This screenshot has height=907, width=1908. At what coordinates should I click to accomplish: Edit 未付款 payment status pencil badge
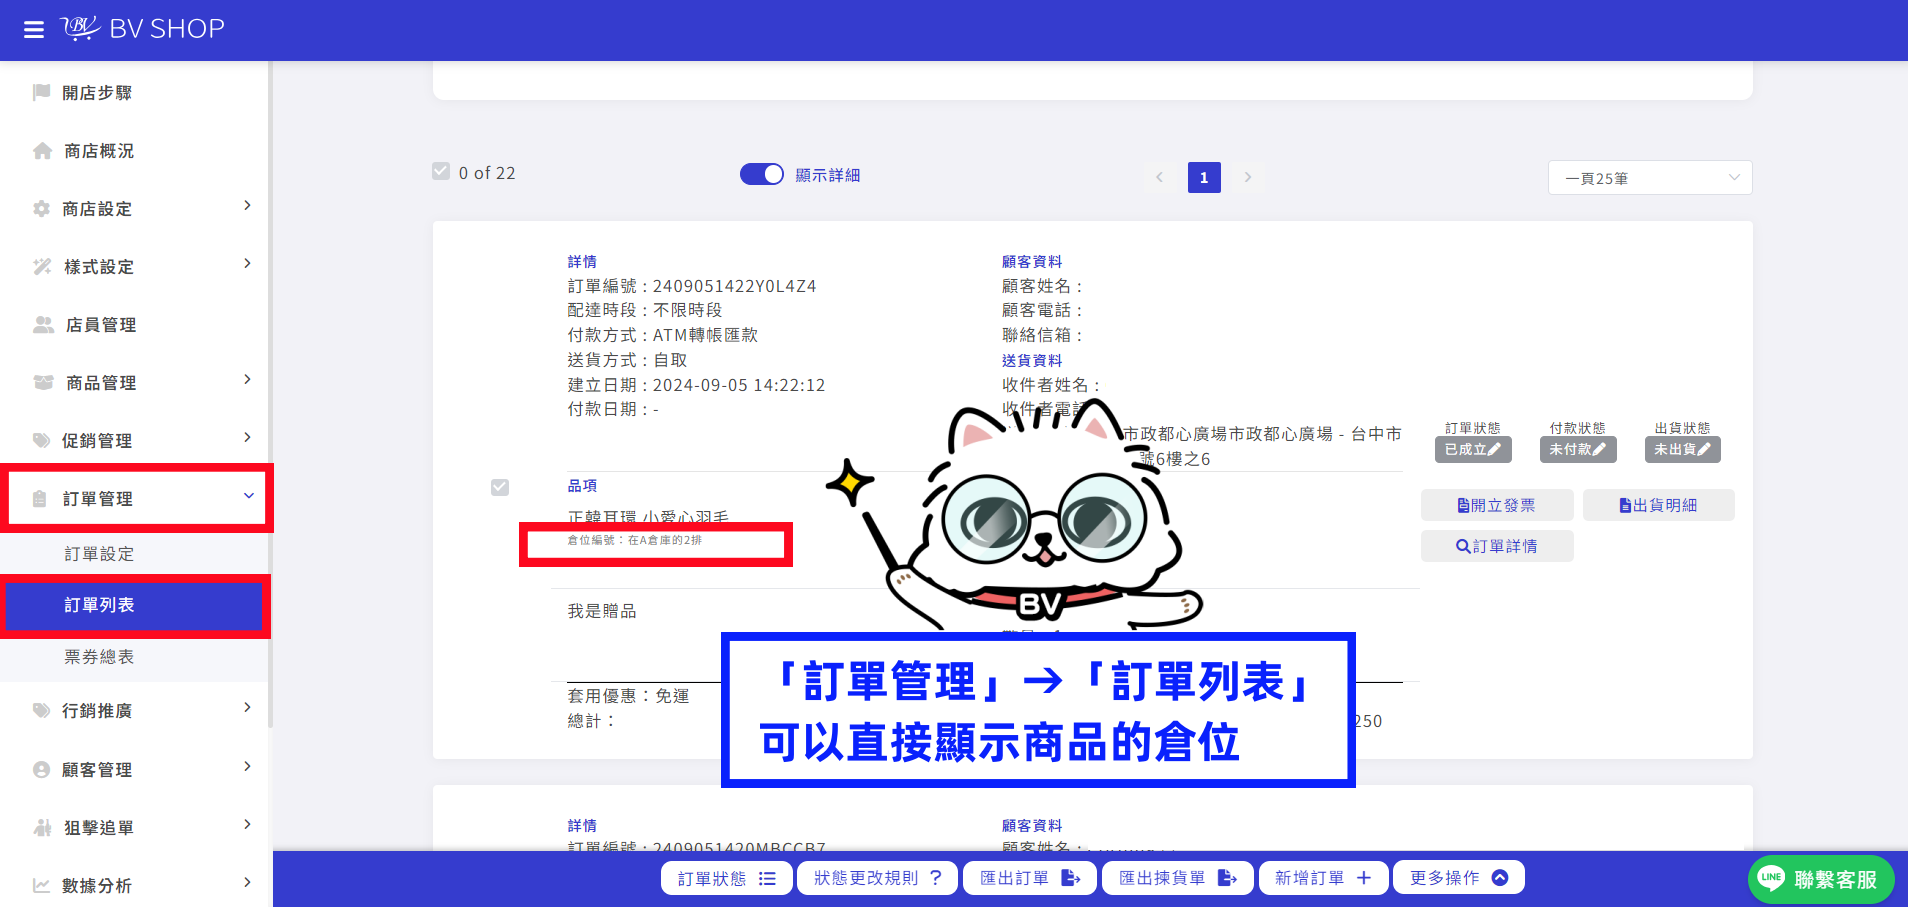[1578, 450]
